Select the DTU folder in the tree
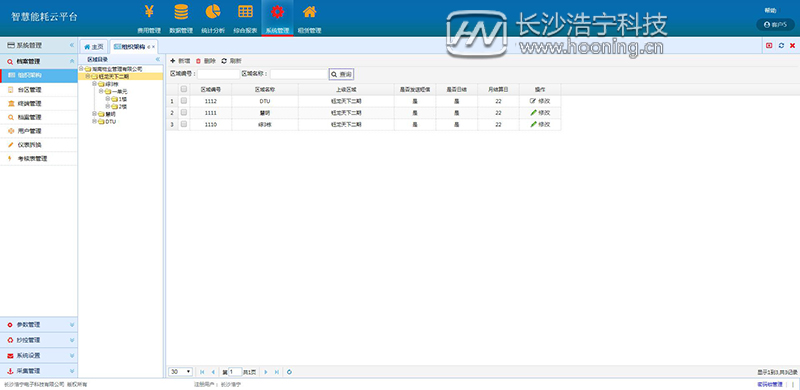This screenshot has width=800, height=390. point(107,121)
